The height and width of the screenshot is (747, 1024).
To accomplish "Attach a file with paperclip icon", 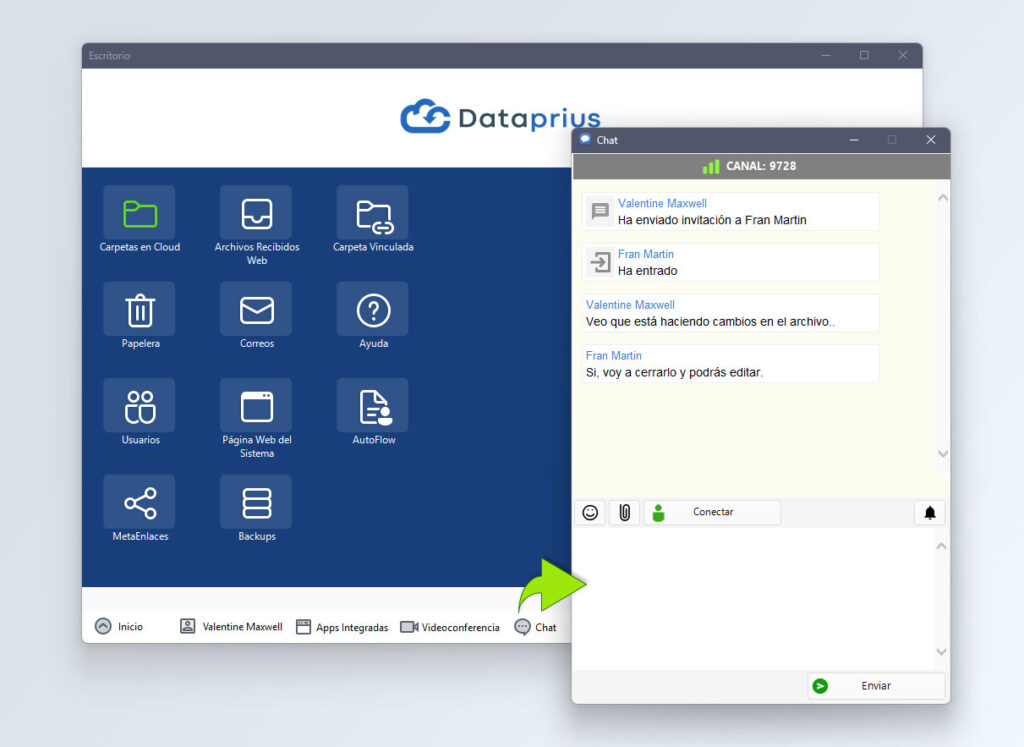I will (x=625, y=513).
